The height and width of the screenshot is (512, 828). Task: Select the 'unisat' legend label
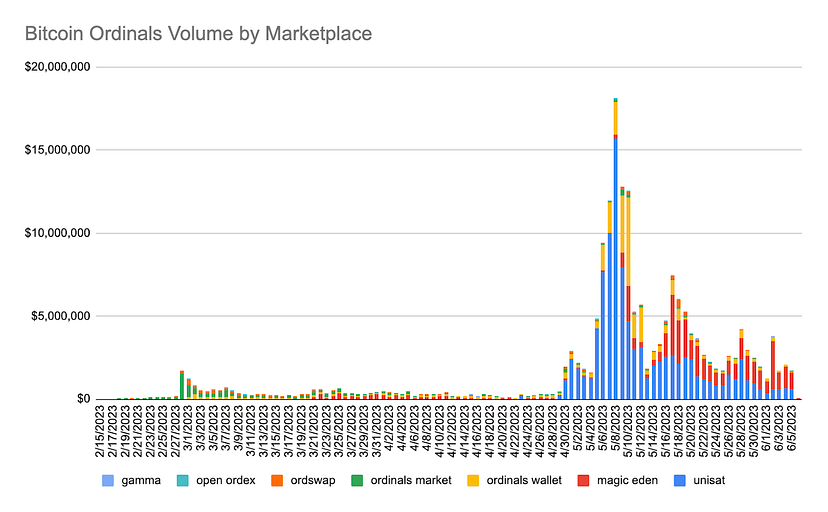click(709, 481)
